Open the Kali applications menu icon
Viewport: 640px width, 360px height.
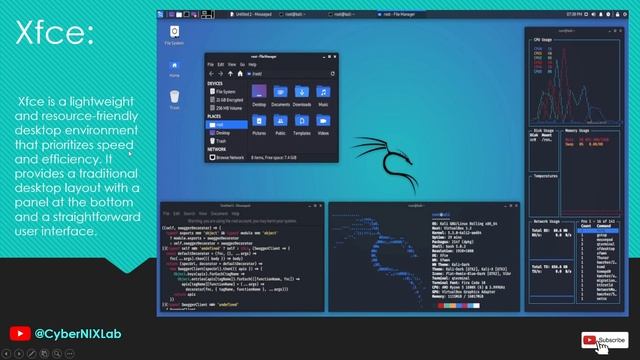[160, 14]
